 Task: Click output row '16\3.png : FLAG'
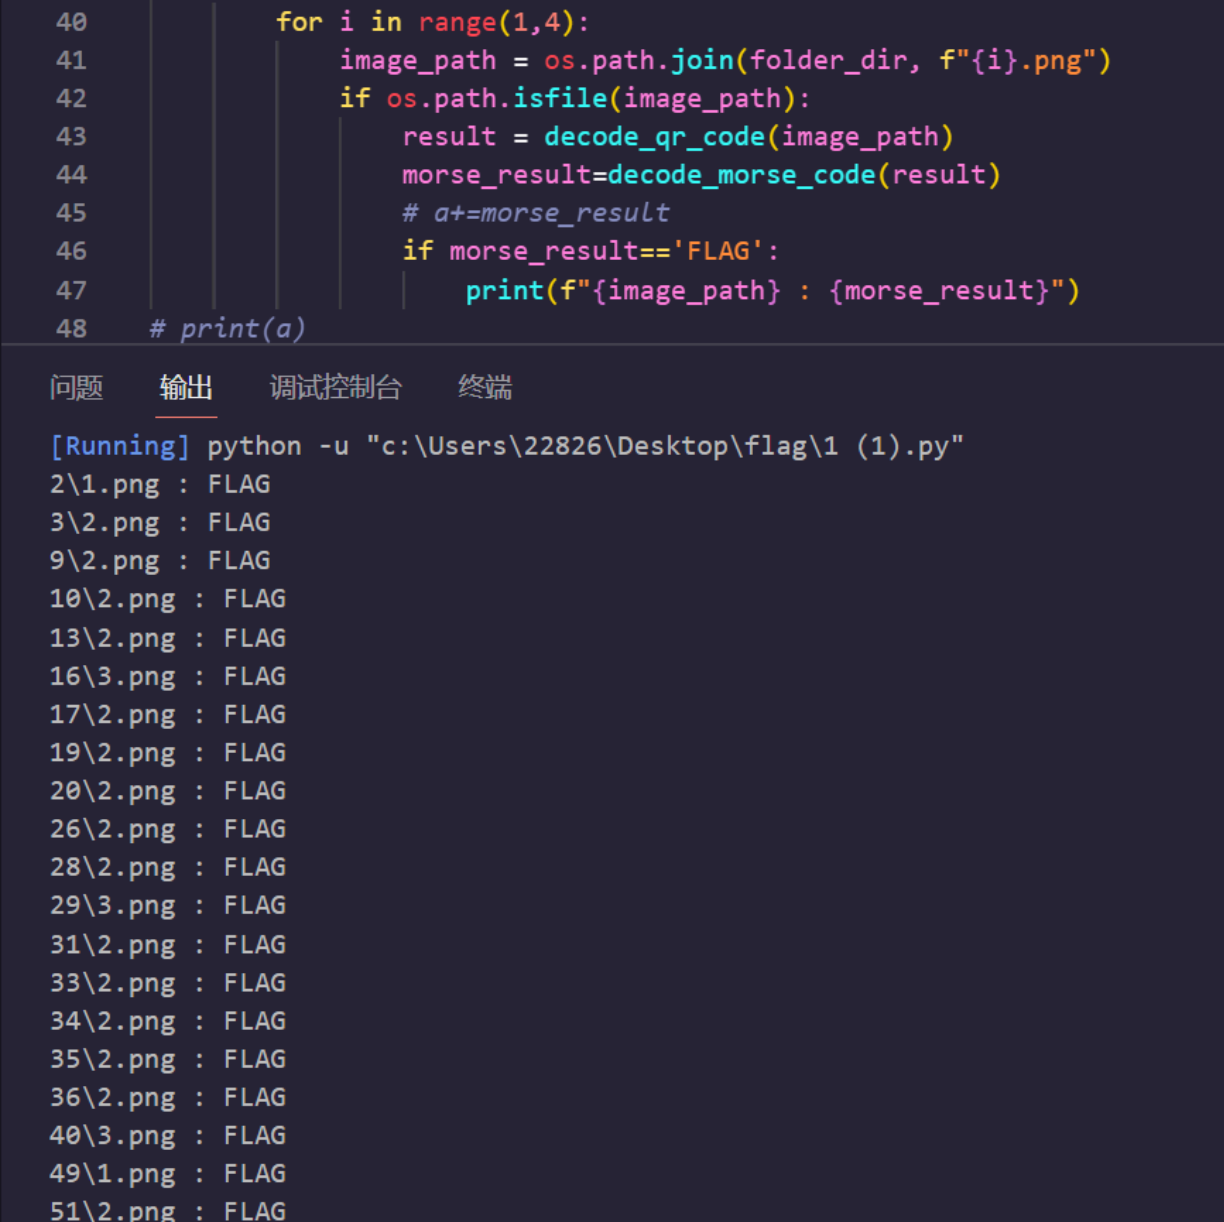click(x=168, y=676)
